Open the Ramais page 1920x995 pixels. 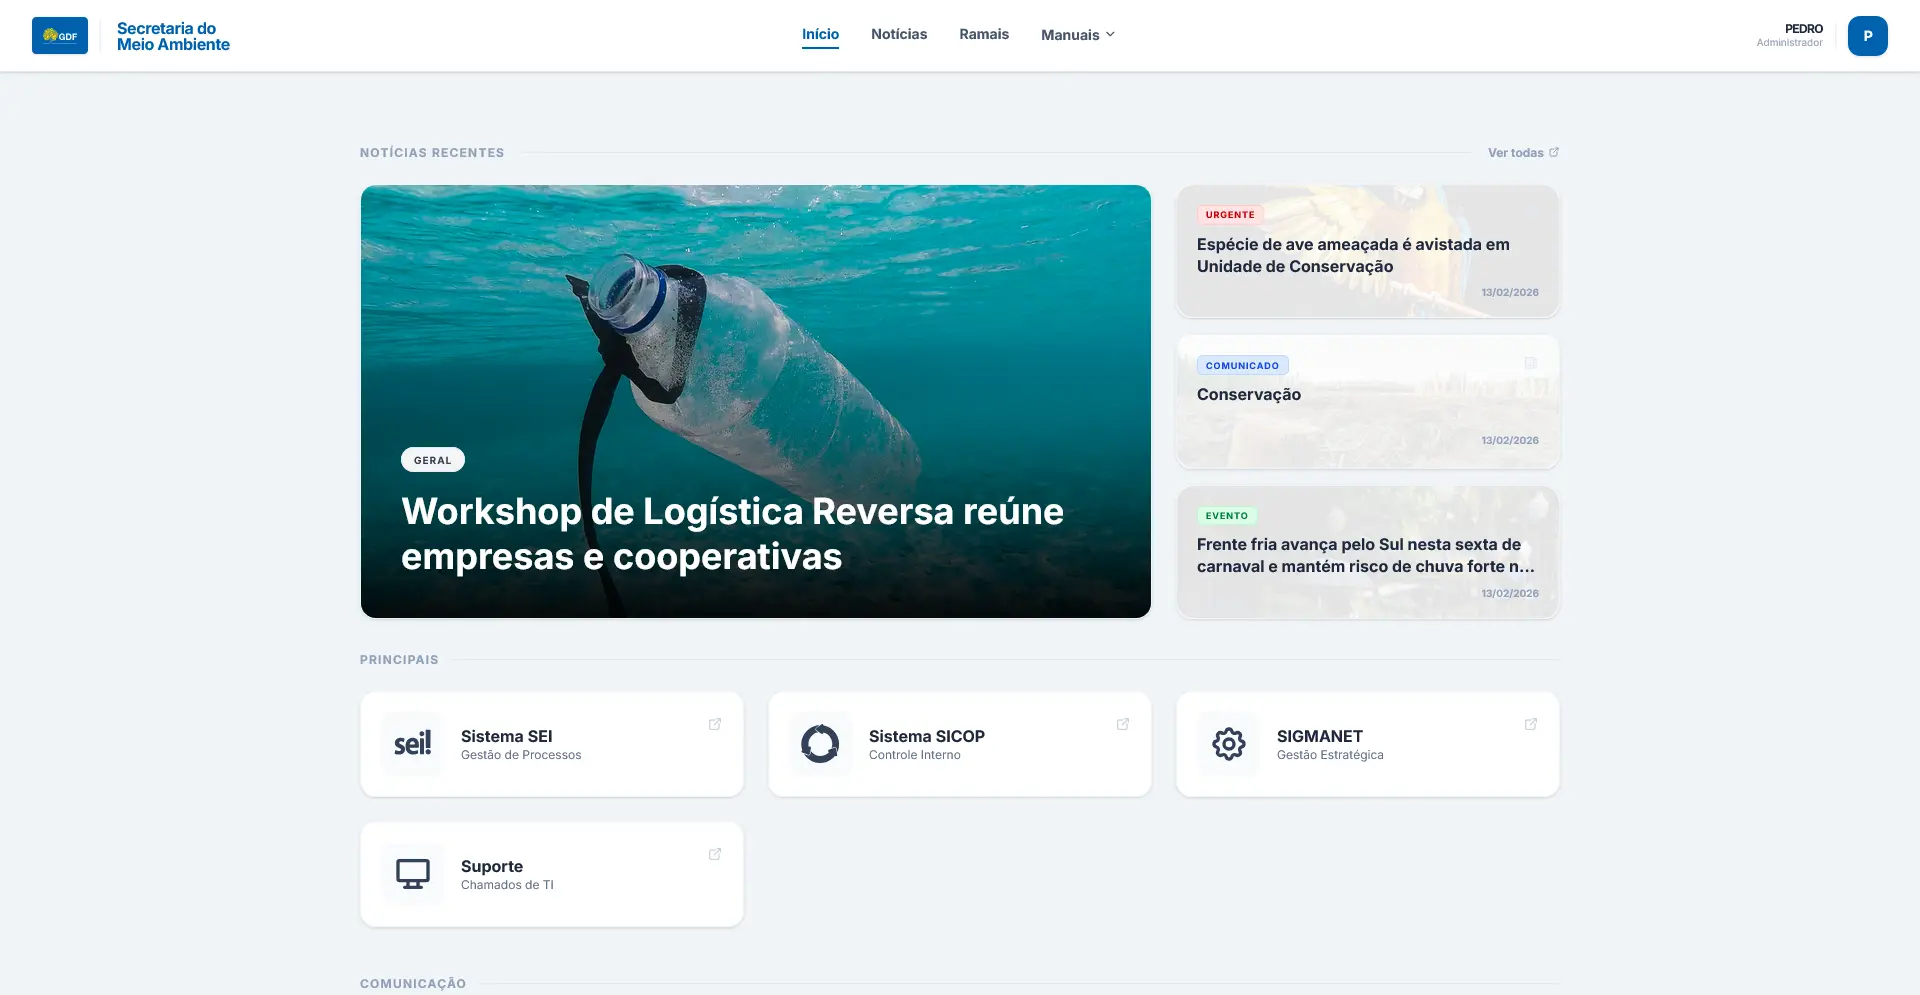click(x=984, y=34)
